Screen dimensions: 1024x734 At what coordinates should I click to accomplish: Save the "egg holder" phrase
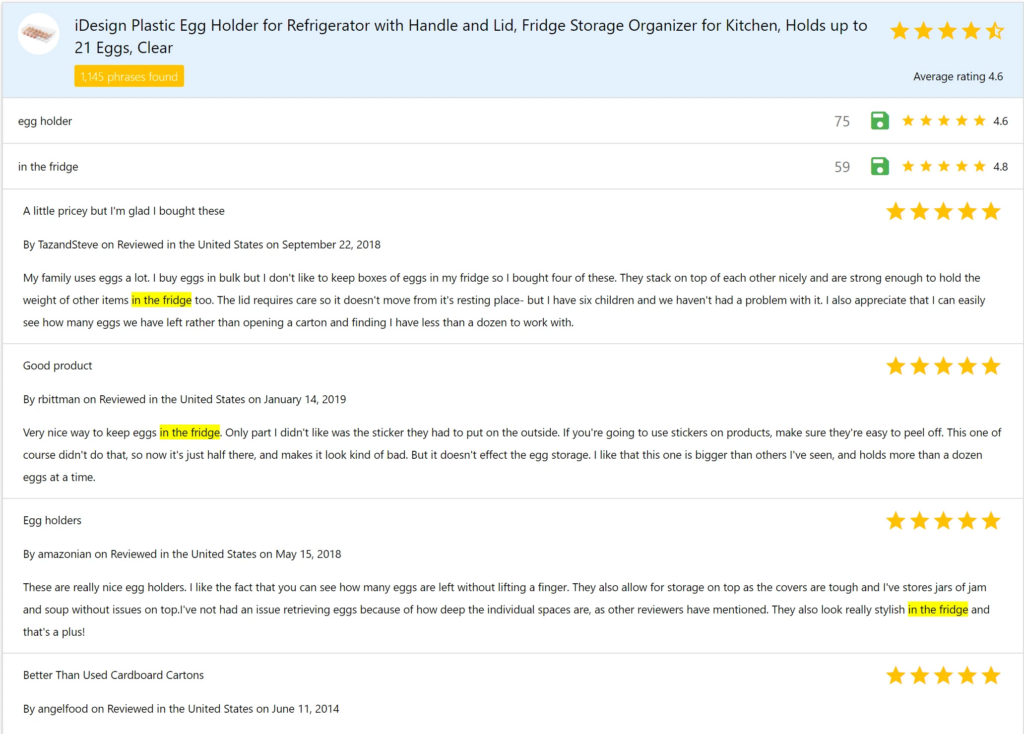(x=879, y=120)
